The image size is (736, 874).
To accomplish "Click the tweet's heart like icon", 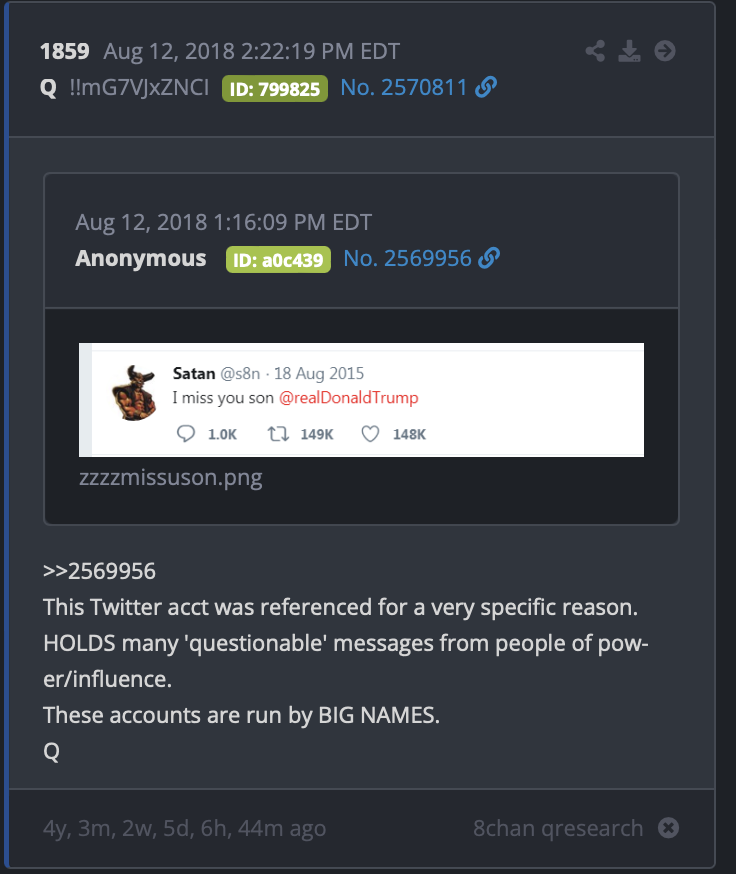I will 370,434.
